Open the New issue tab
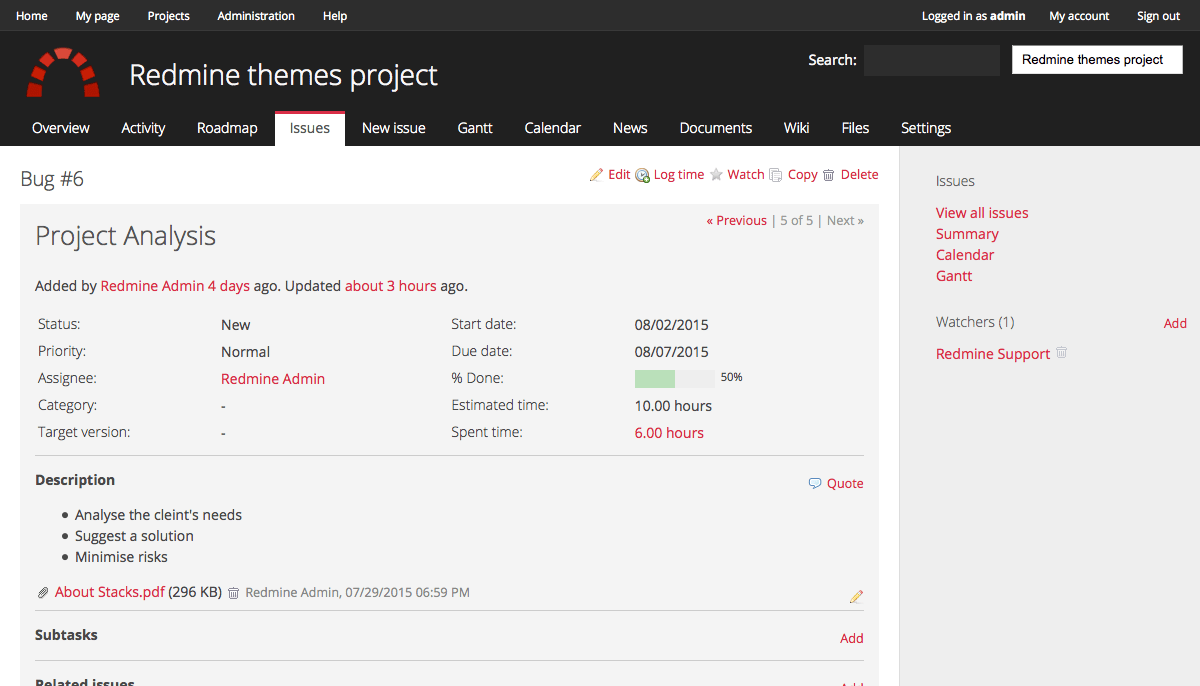 pyautogui.click(x=394, y=128)
